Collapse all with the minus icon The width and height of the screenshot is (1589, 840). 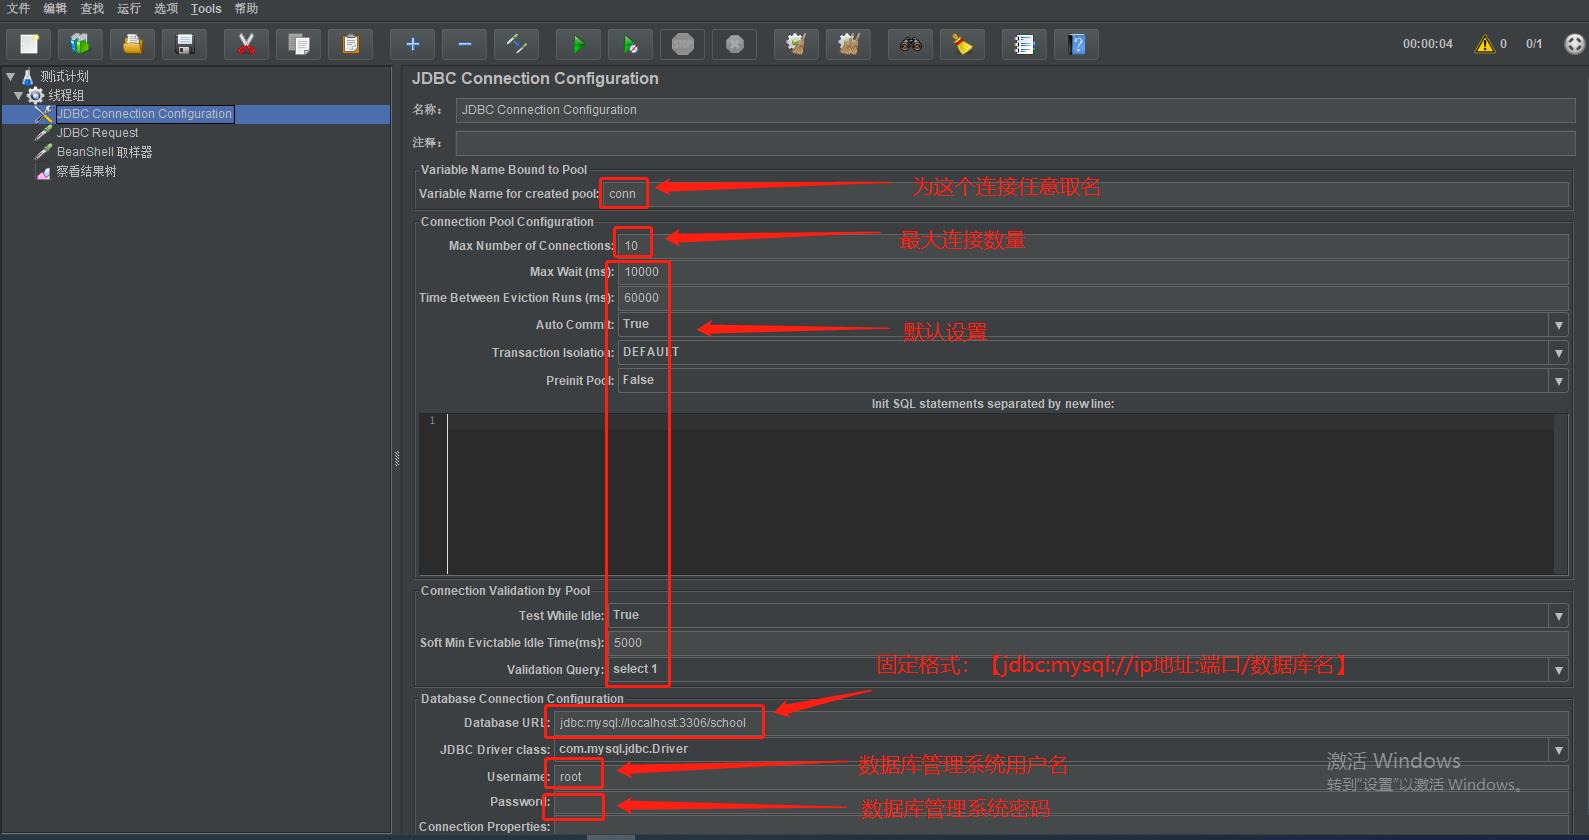click(x=464, y=44)
